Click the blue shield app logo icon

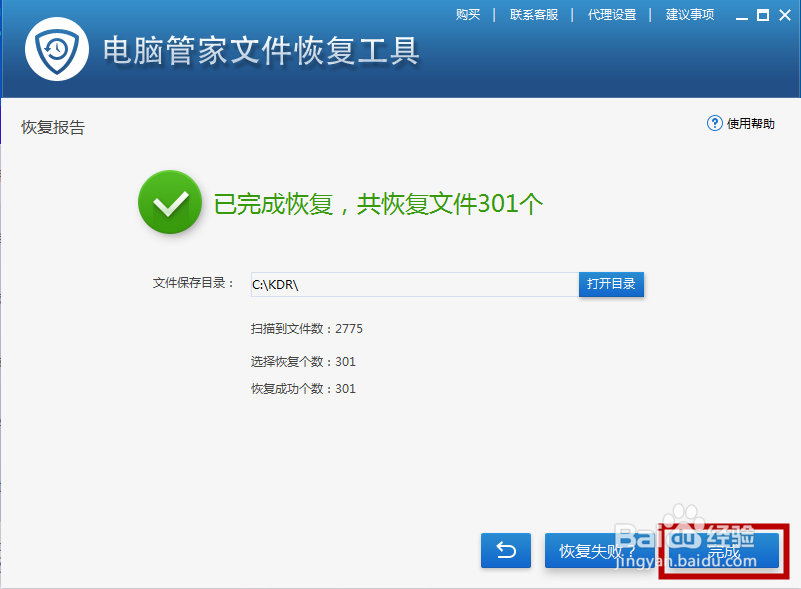point(58,49)
